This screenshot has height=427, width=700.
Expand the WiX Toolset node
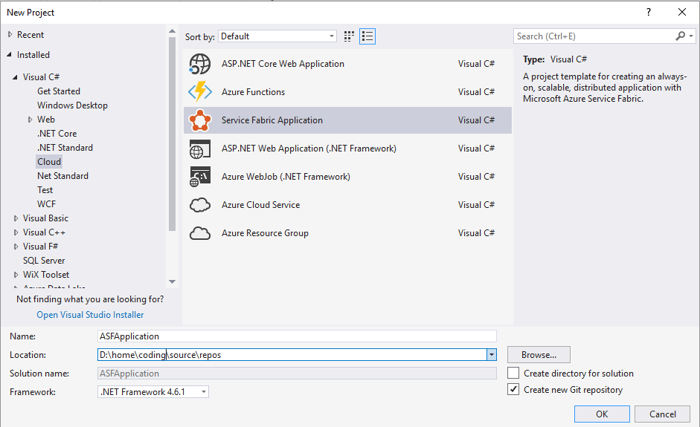16,275
